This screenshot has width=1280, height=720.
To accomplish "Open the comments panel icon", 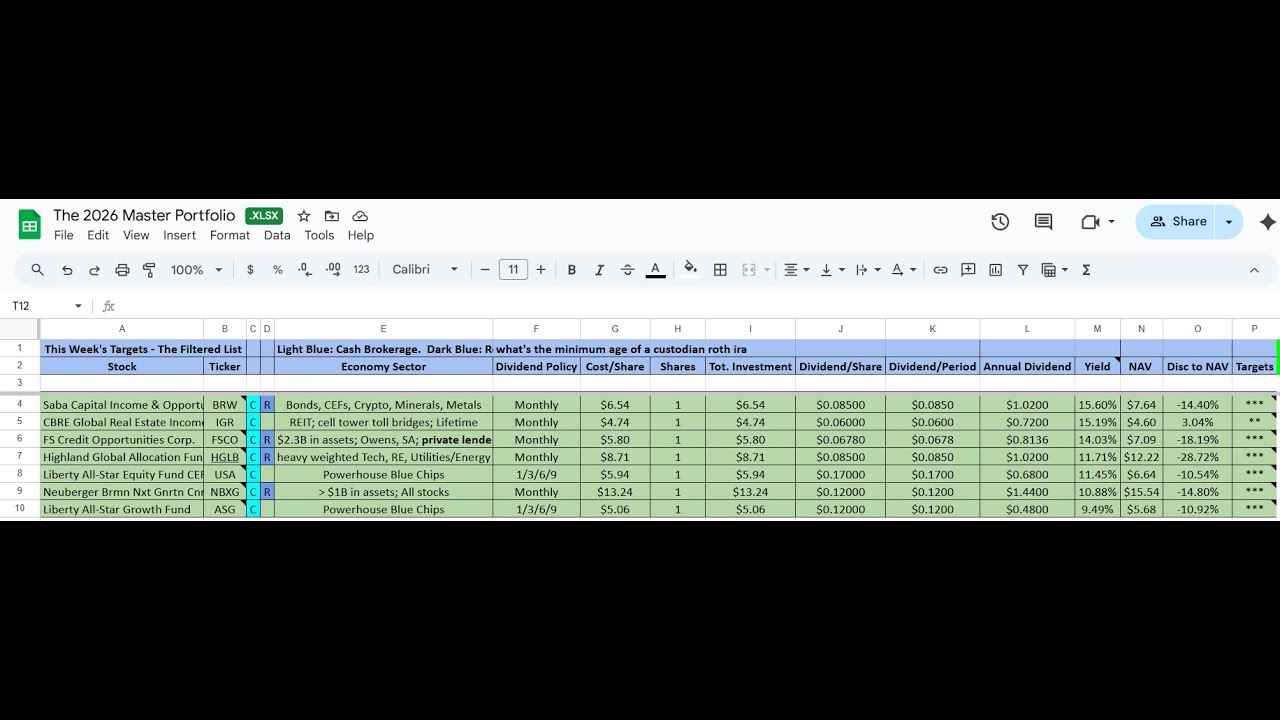I will pyautogui.click(x=1043, y=222).
